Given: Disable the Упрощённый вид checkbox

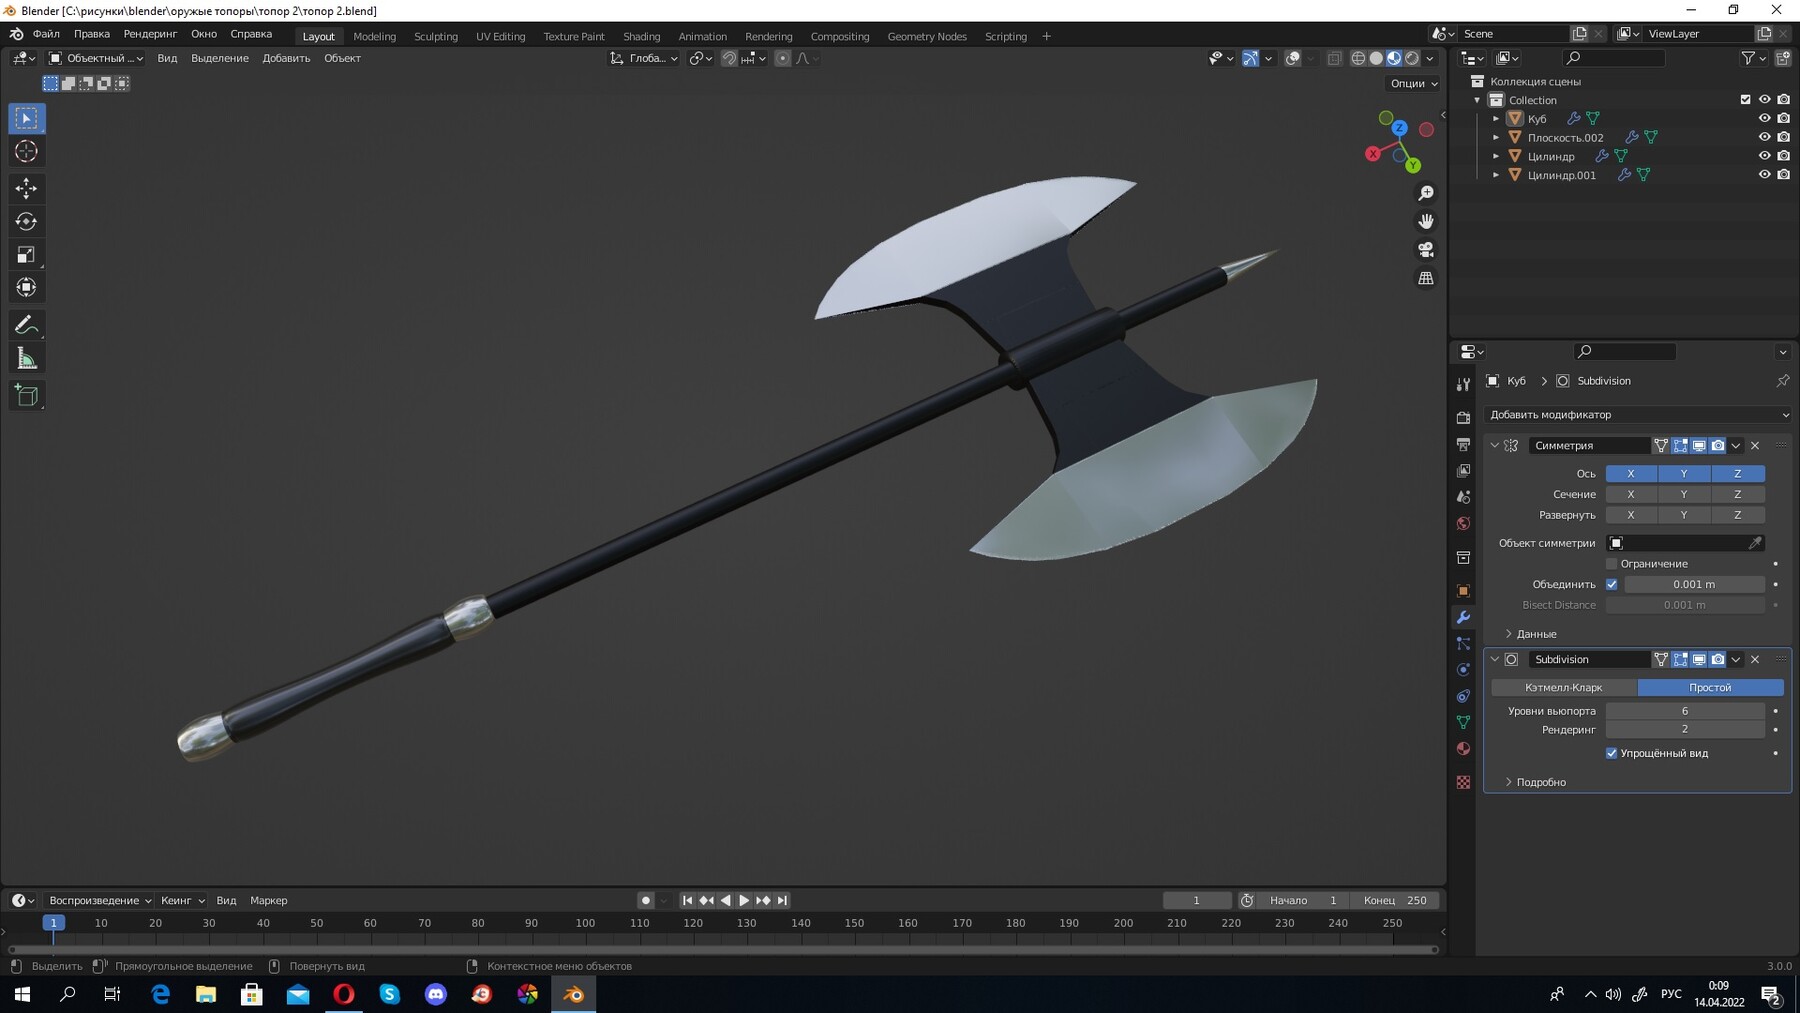Looking at the screenshot, I should point(1612,753).
